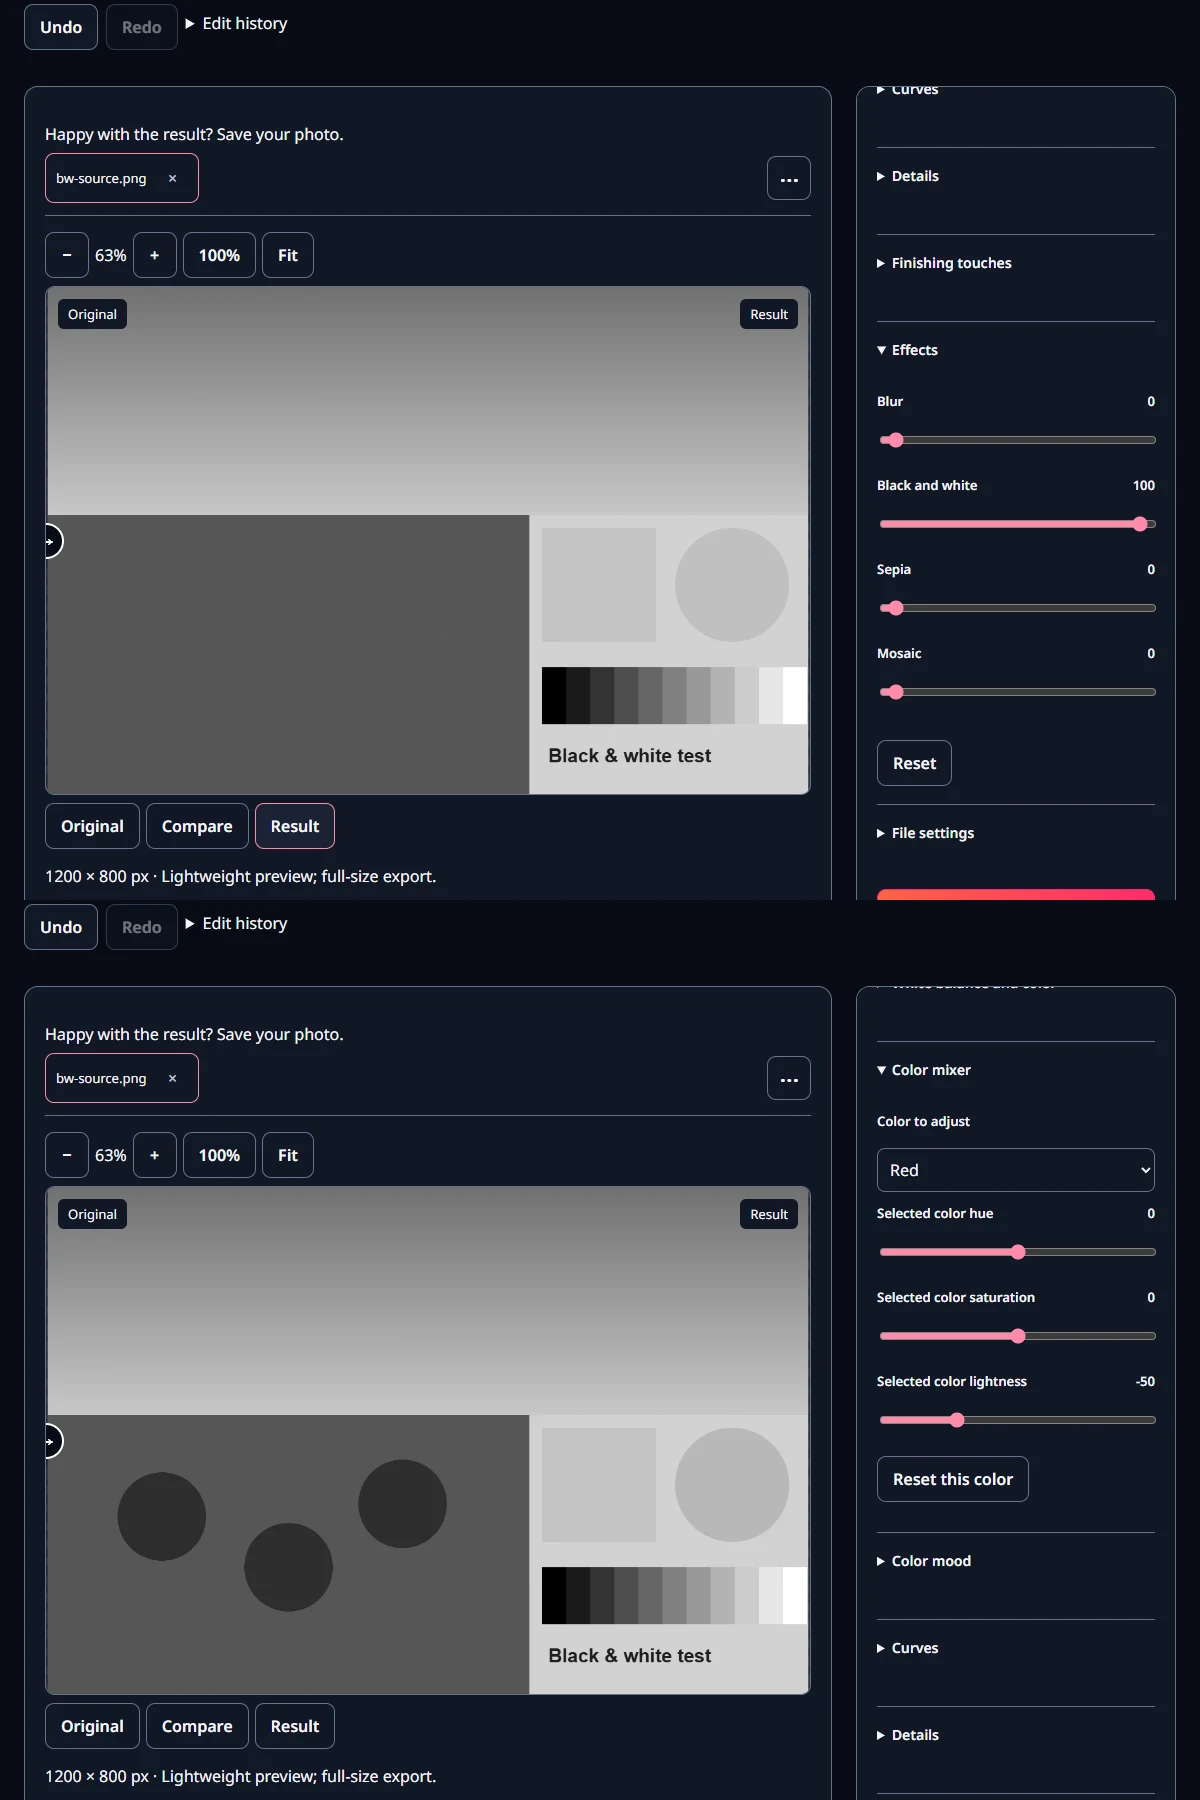Click the 63% zoom readout beside Effects panel
The width and height of the screenshot is (1200, 1800).
[x=111, y=255]
